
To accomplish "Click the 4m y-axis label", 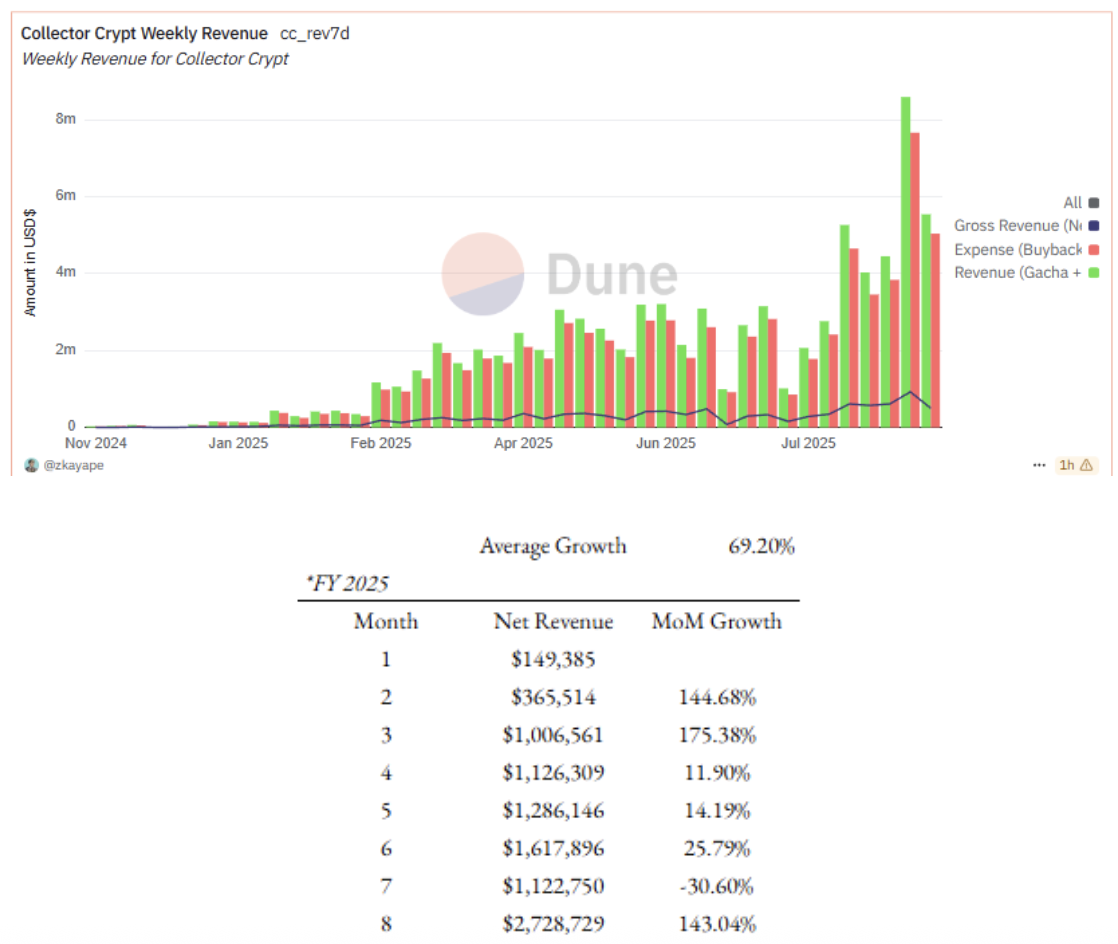I will [66, 272].
